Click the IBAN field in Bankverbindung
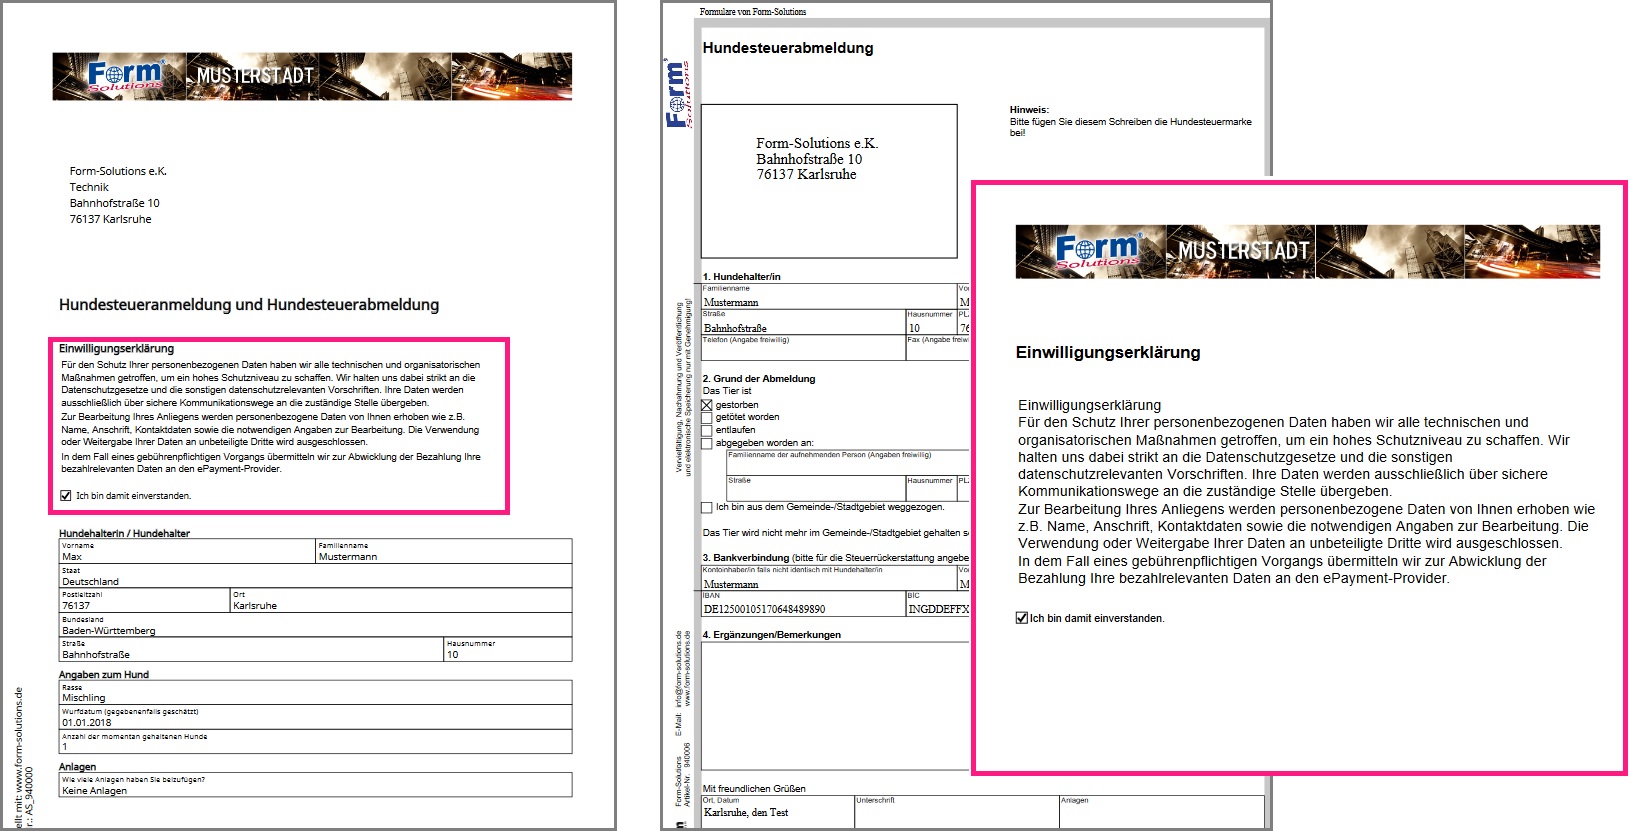 coord(802,608)
